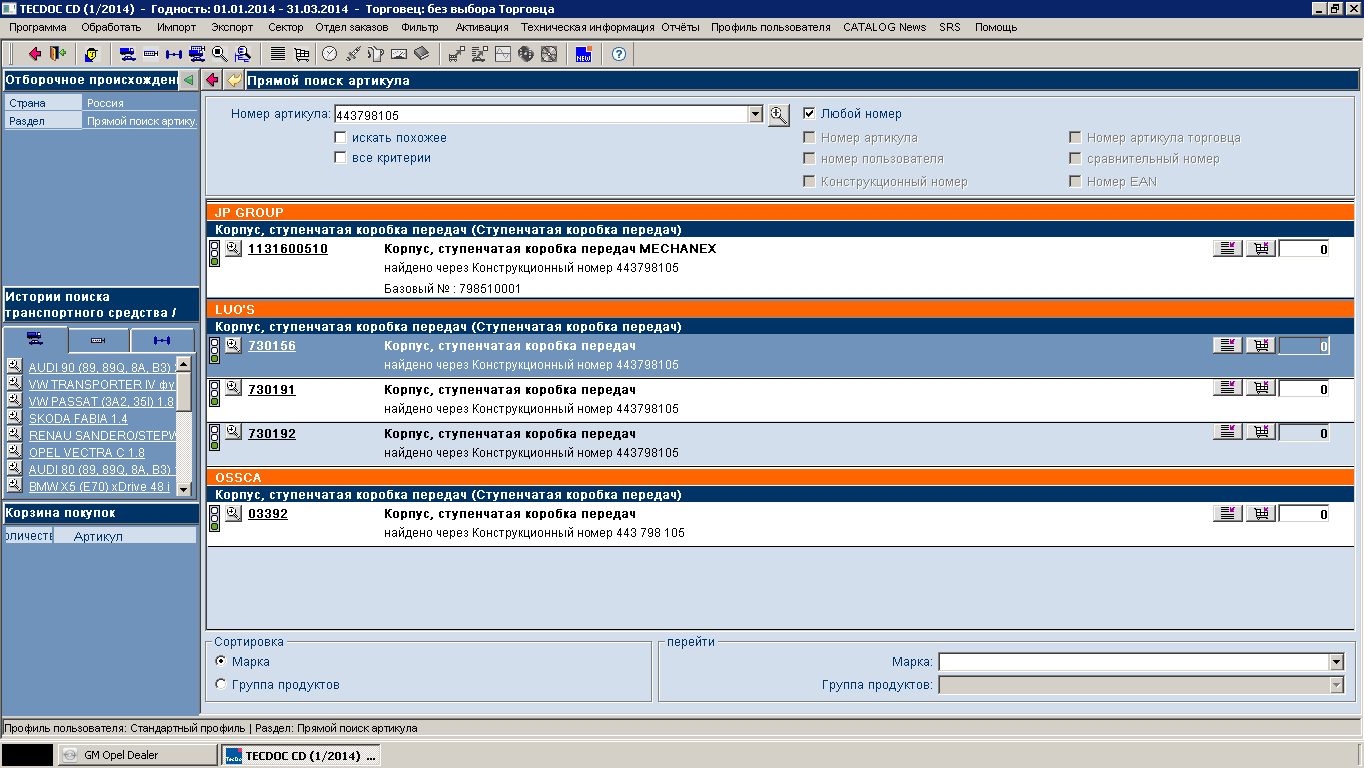
Task: Toggle the 'все критерии' checkbox
Action: [x=341, y=158]
